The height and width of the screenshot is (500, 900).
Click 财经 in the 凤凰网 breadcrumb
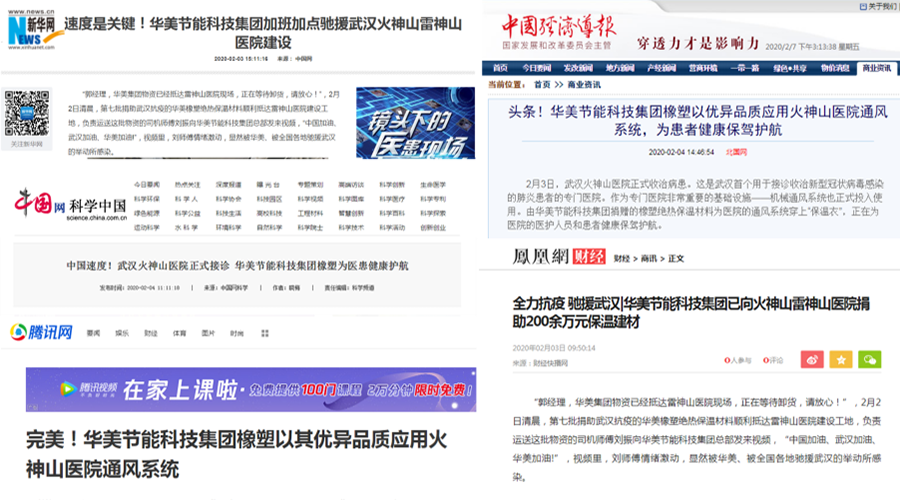[622, 259]
